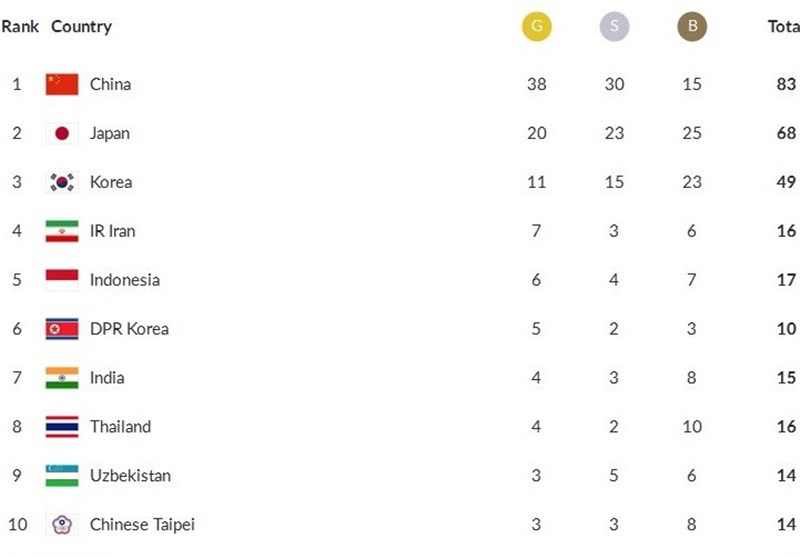Sort by the Country column header
This screenshot has height=557, width=800.
[82, 27]
